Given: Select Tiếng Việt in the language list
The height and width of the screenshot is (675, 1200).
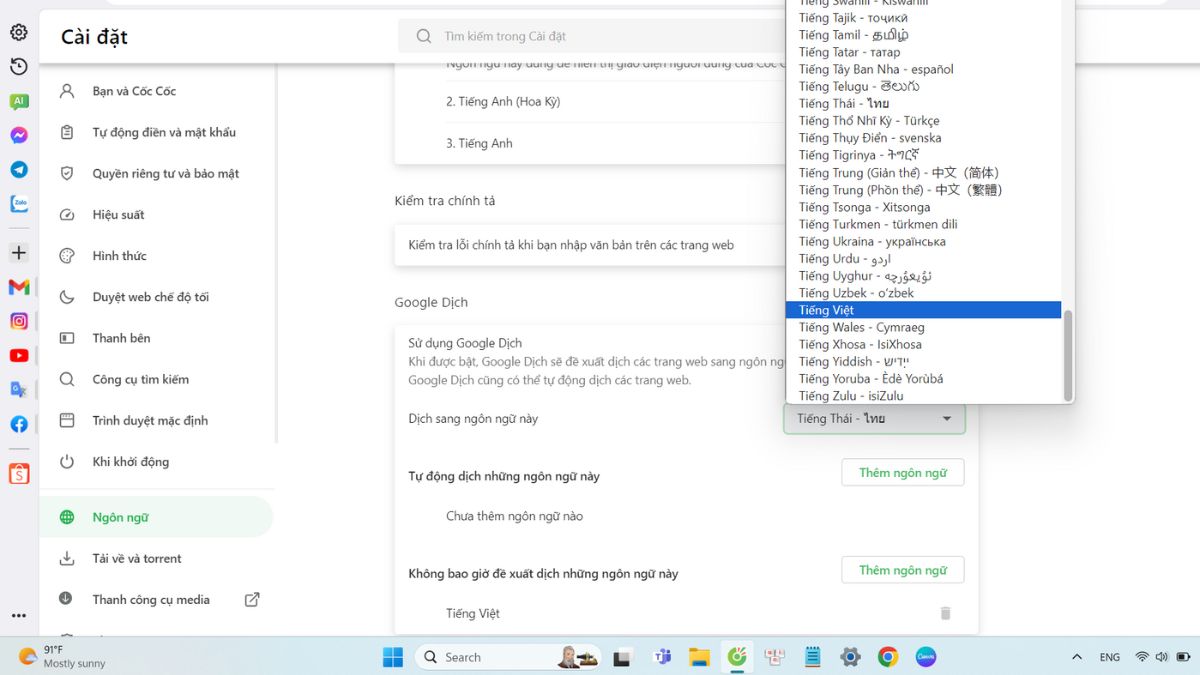Looking at the screenshot, I should click(x=923, y=310).
